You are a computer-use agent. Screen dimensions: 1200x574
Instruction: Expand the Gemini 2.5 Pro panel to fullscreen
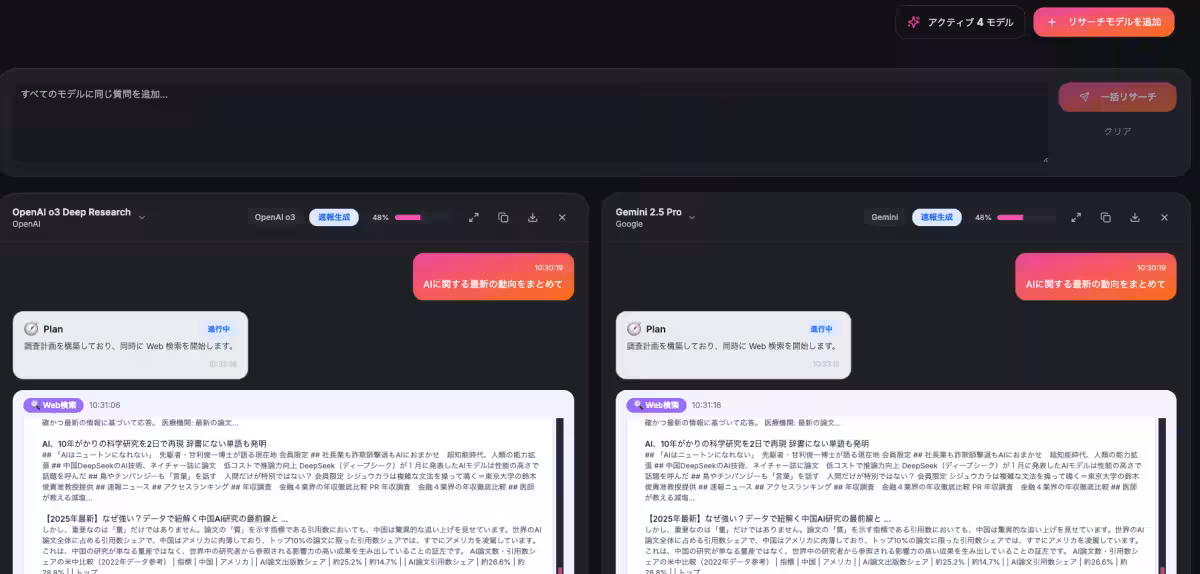point(1076,217)
